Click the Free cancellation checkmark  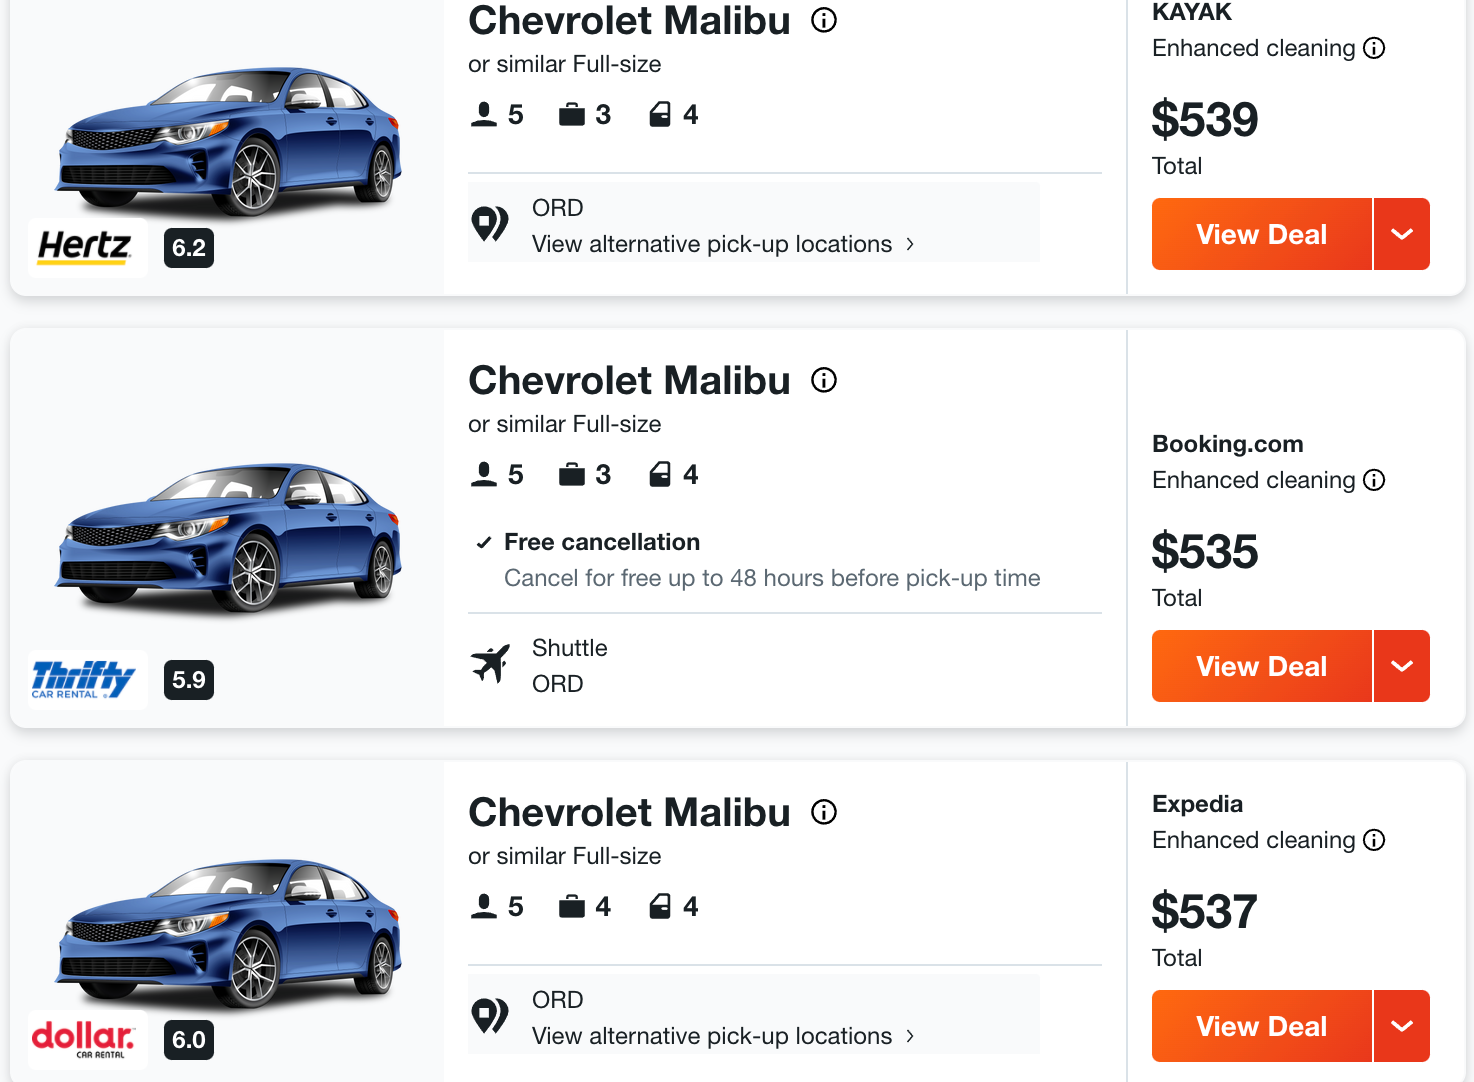click(484, 542)
